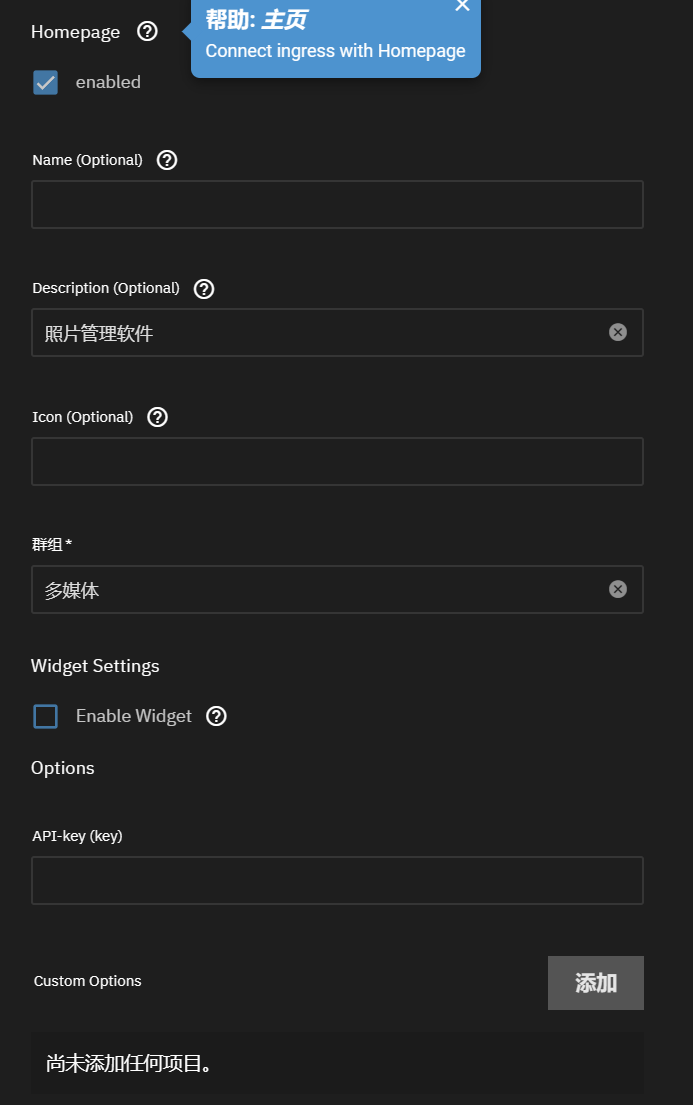Open the Description field help icon
Viewport: 693px width, 1105px height.
203,288
